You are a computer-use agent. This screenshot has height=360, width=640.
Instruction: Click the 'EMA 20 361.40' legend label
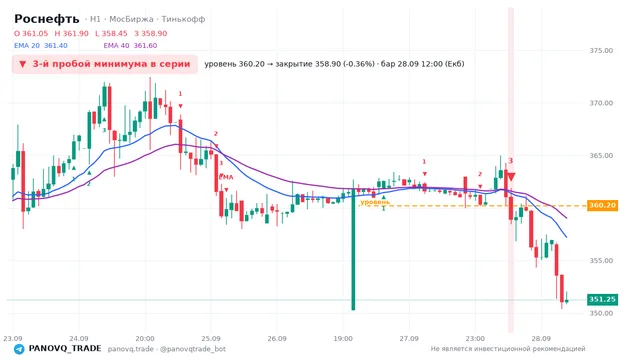pyautogui.click(x=41, y=46)
